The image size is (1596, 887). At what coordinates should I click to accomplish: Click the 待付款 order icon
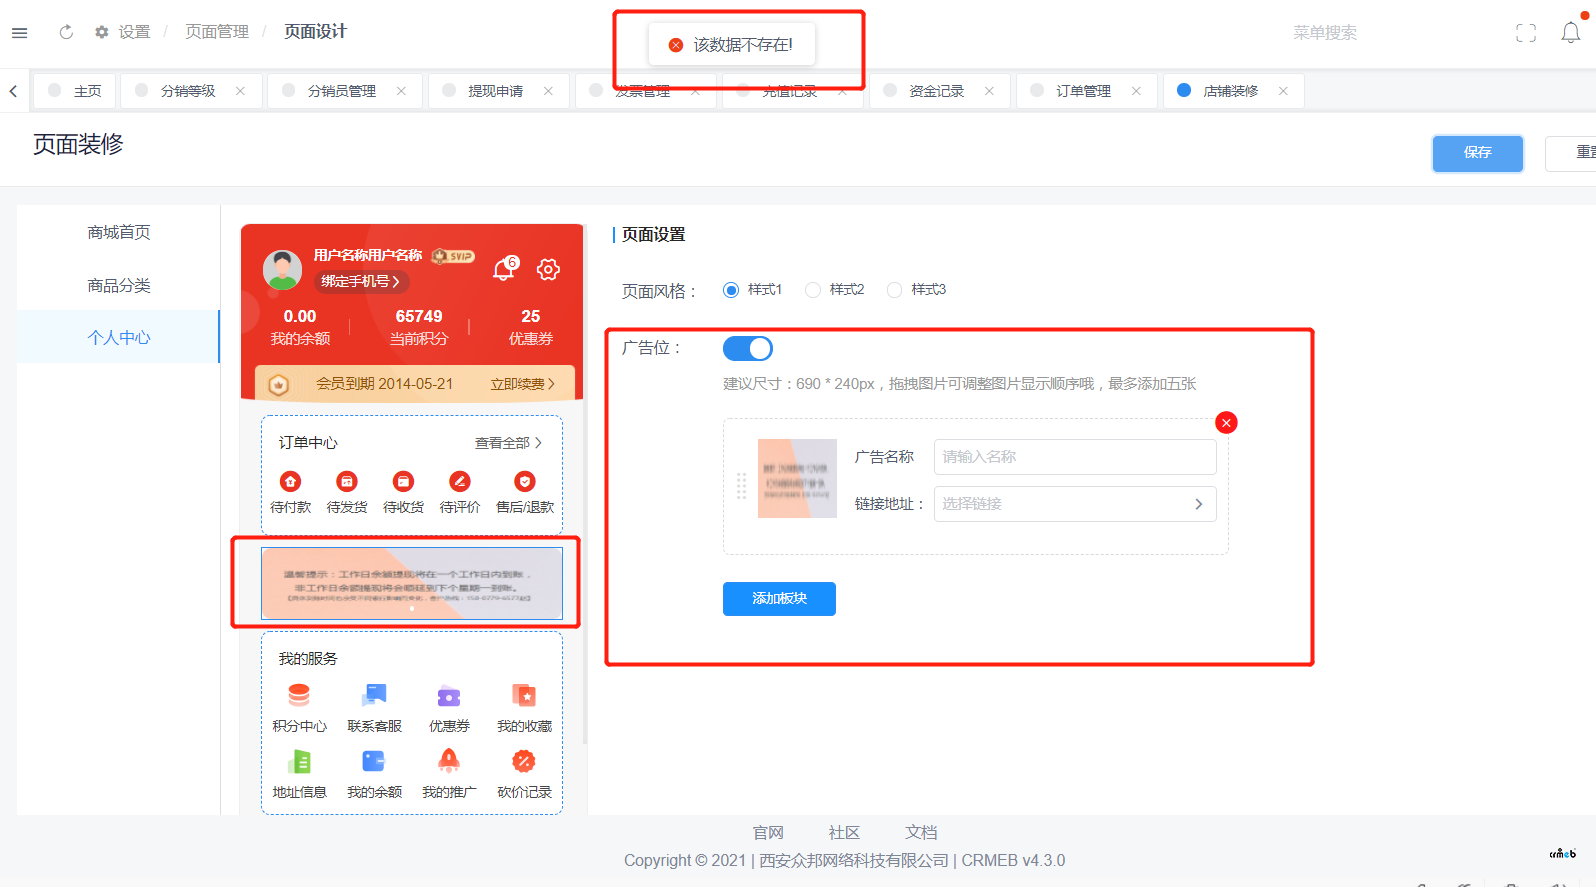pyautogui.click(x=290, y=481)
